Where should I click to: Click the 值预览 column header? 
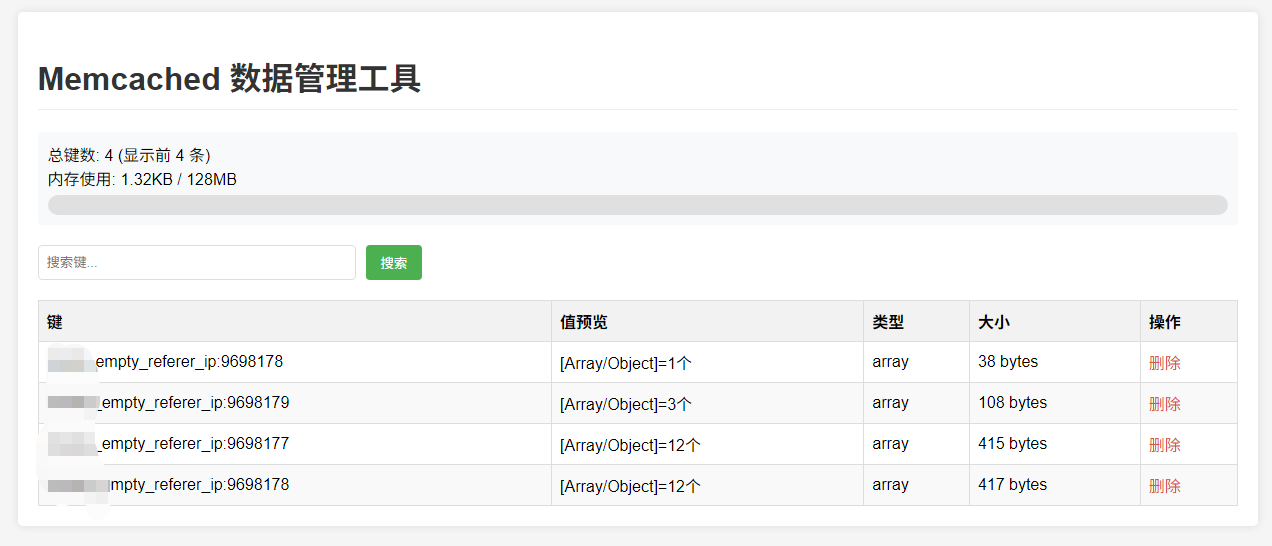584,322
